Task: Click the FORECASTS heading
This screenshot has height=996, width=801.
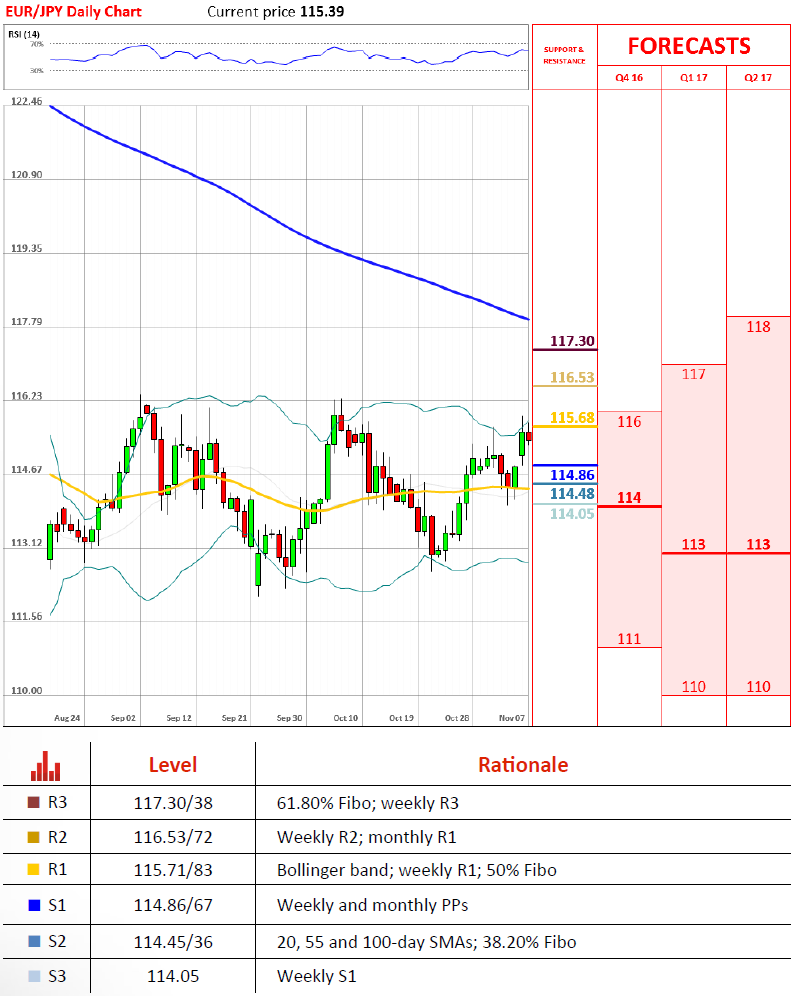Action: (689, 46)
